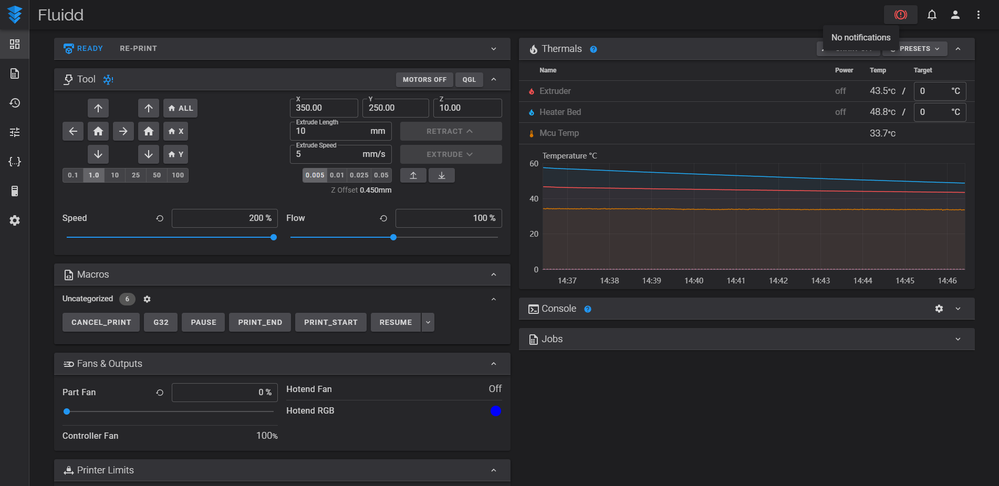The height and width of the screenshot is (486, 999).
Task: Open the dropdown arrow next to RESUME
Action: (428, 322)
